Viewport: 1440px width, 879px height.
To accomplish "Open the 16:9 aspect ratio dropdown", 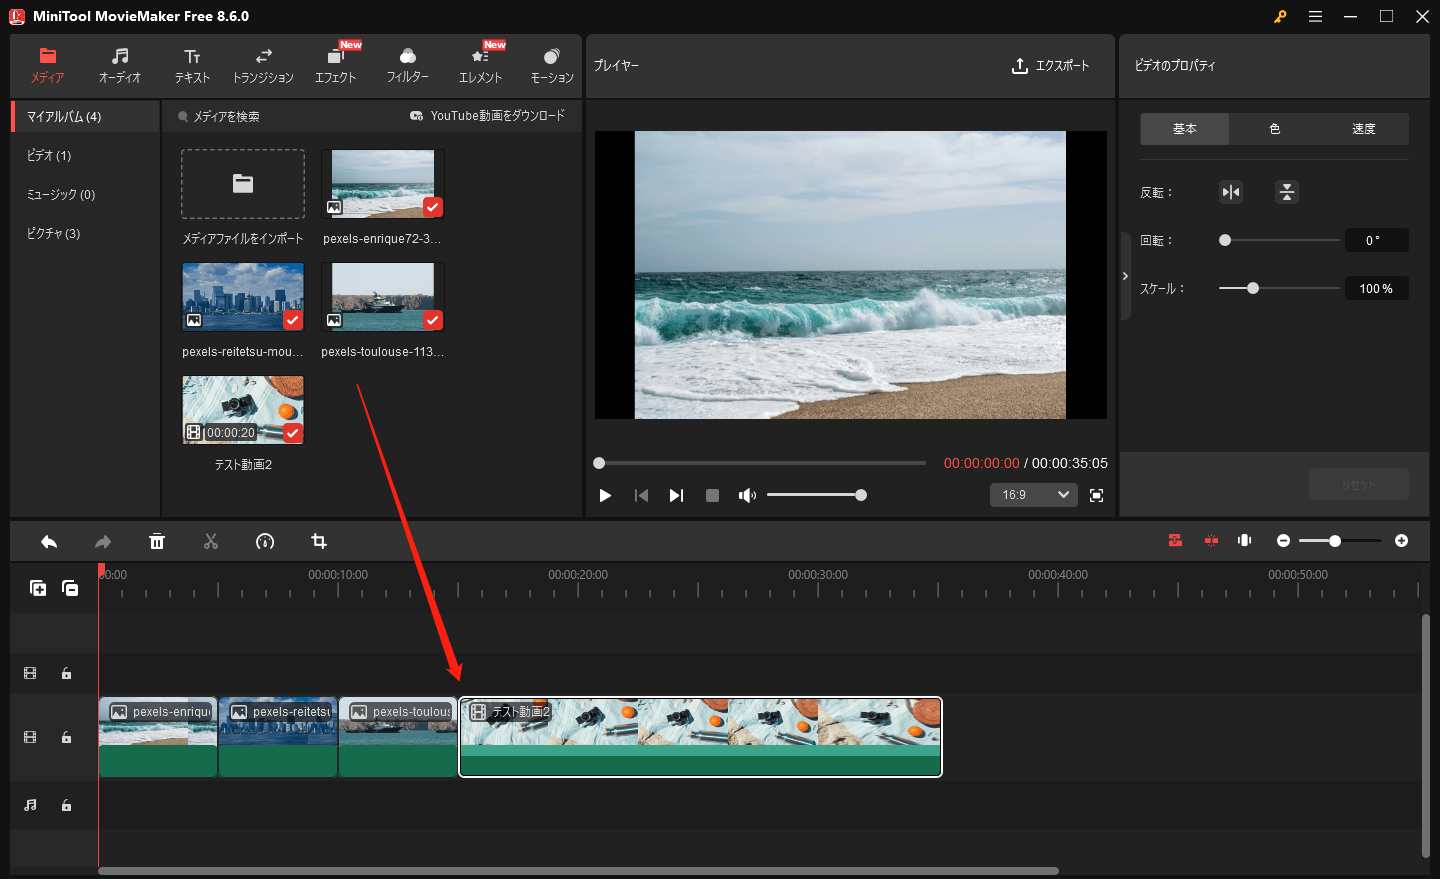I will coord(1033,494).
